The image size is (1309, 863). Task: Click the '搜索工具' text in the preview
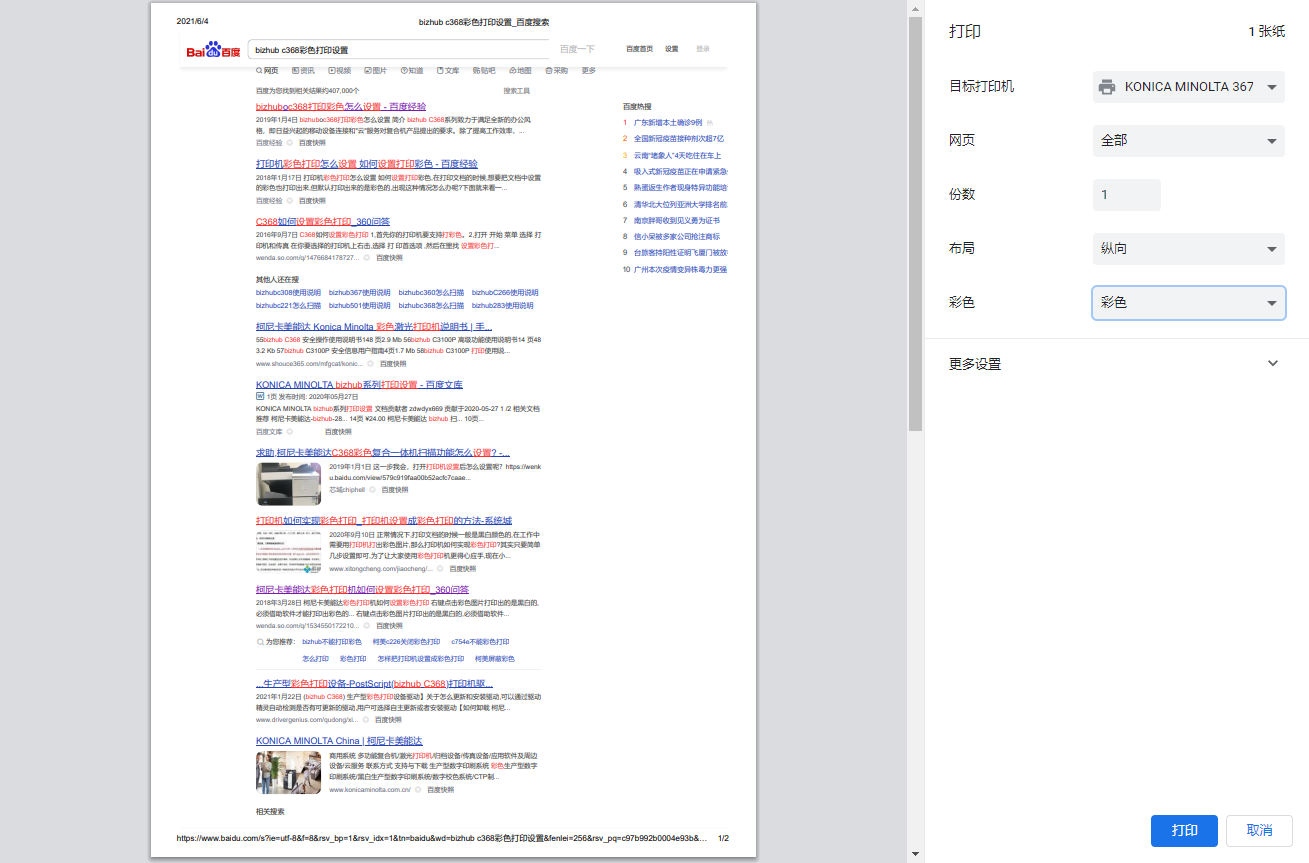[517, 91]
